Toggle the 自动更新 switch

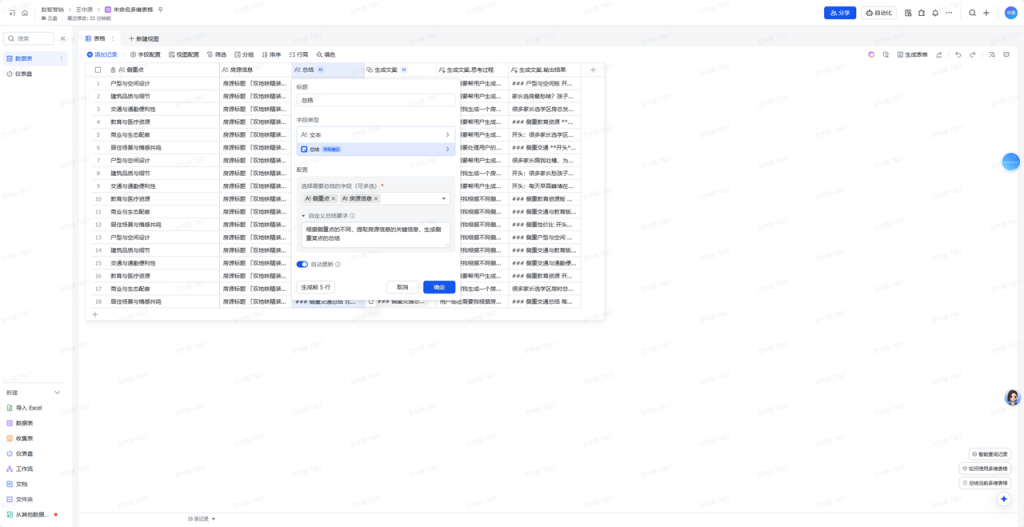302,264
